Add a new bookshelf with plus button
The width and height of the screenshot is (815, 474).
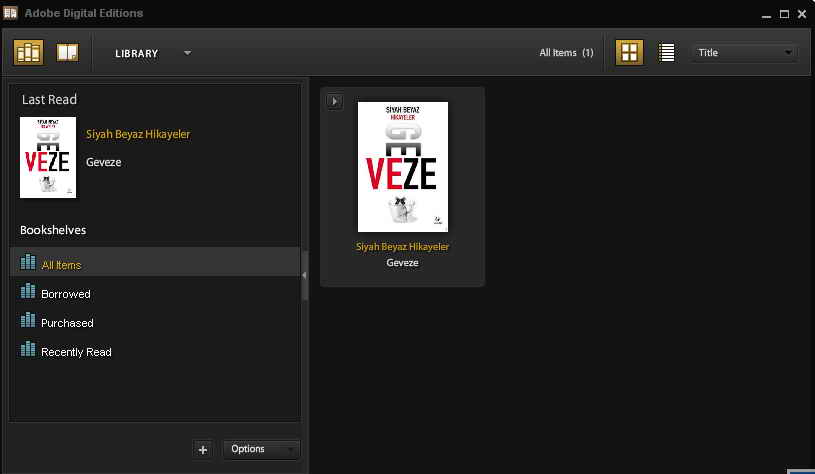[x=203, y=450]
